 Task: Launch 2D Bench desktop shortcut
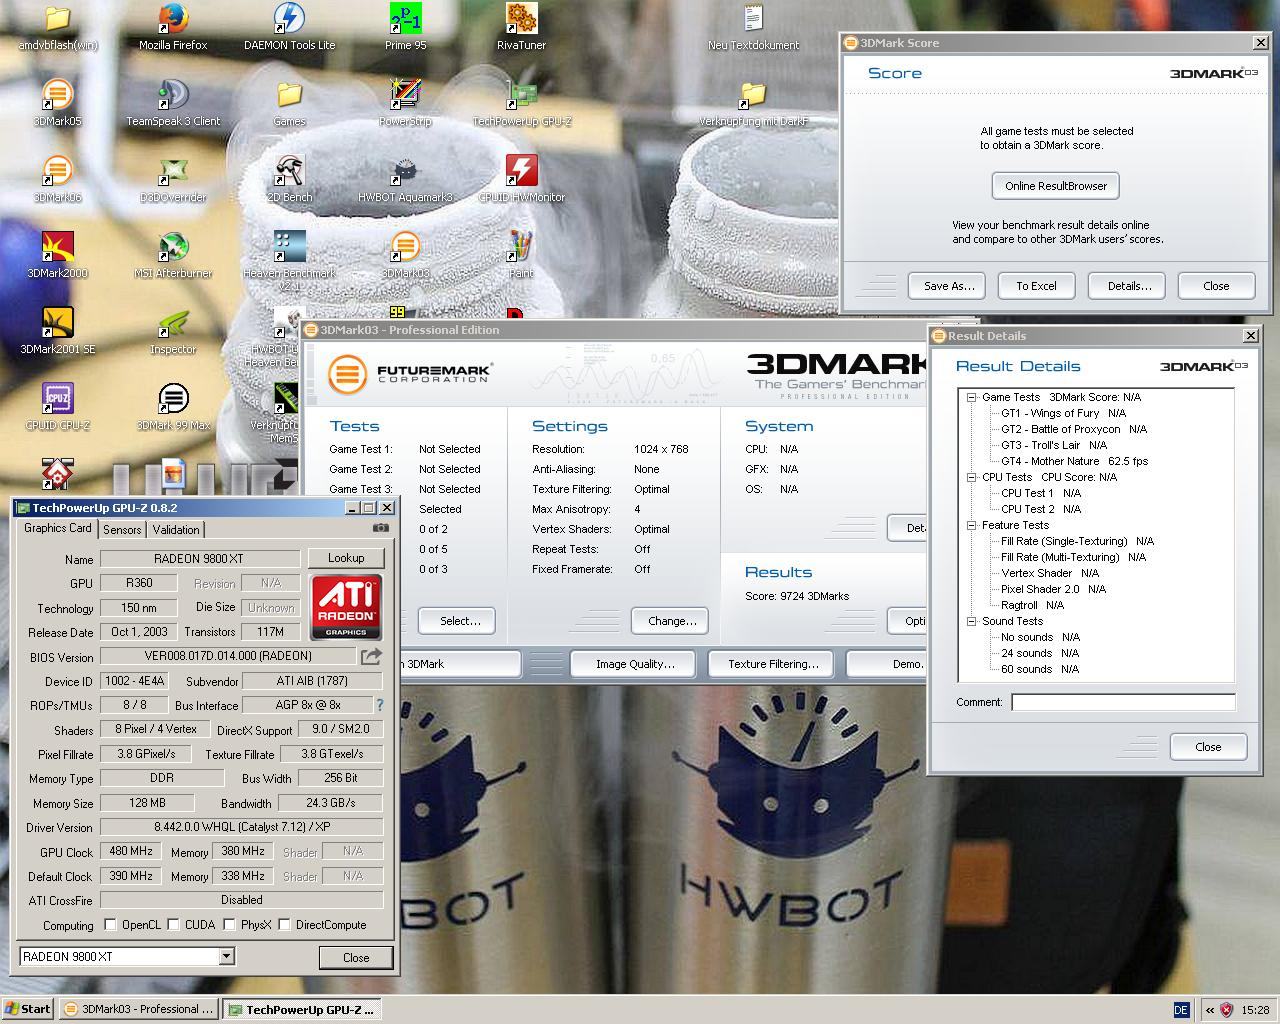289,179
